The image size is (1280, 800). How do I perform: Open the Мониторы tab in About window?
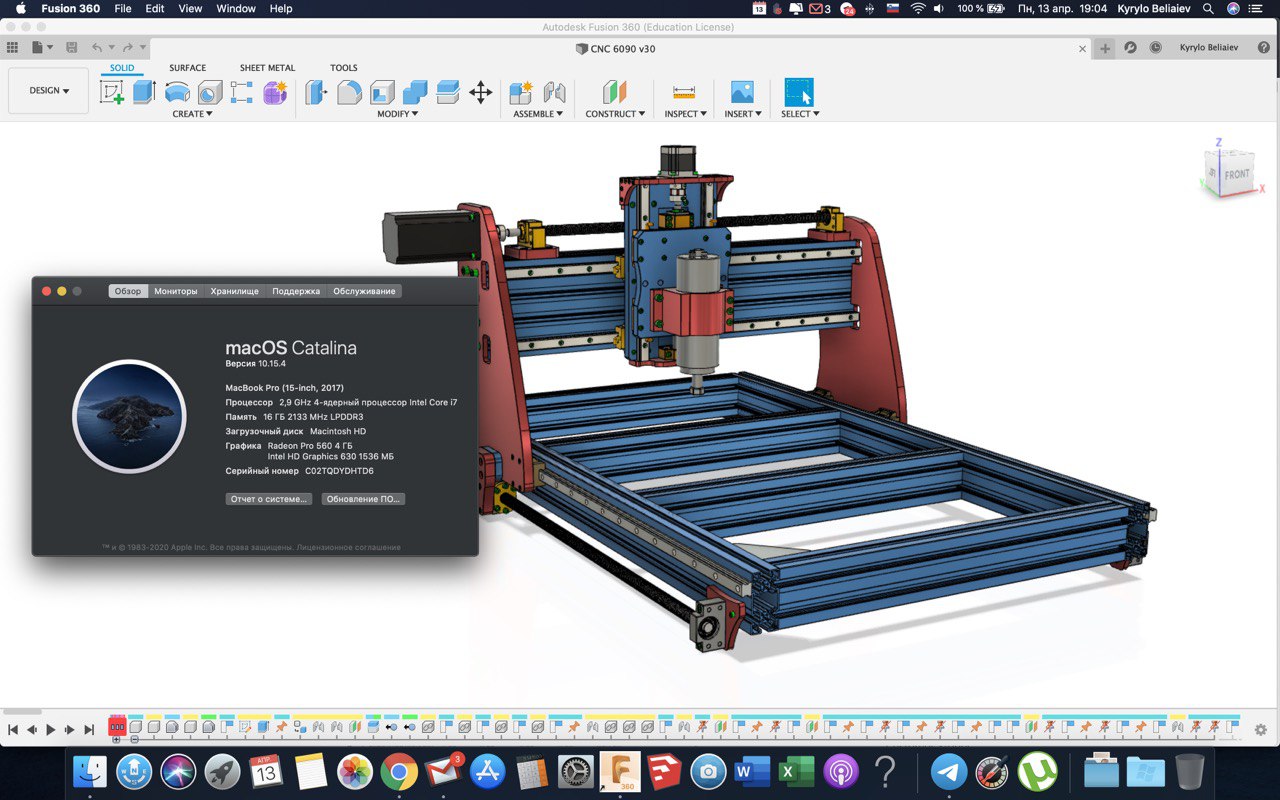pyautogui.click(x=176, y=291)
